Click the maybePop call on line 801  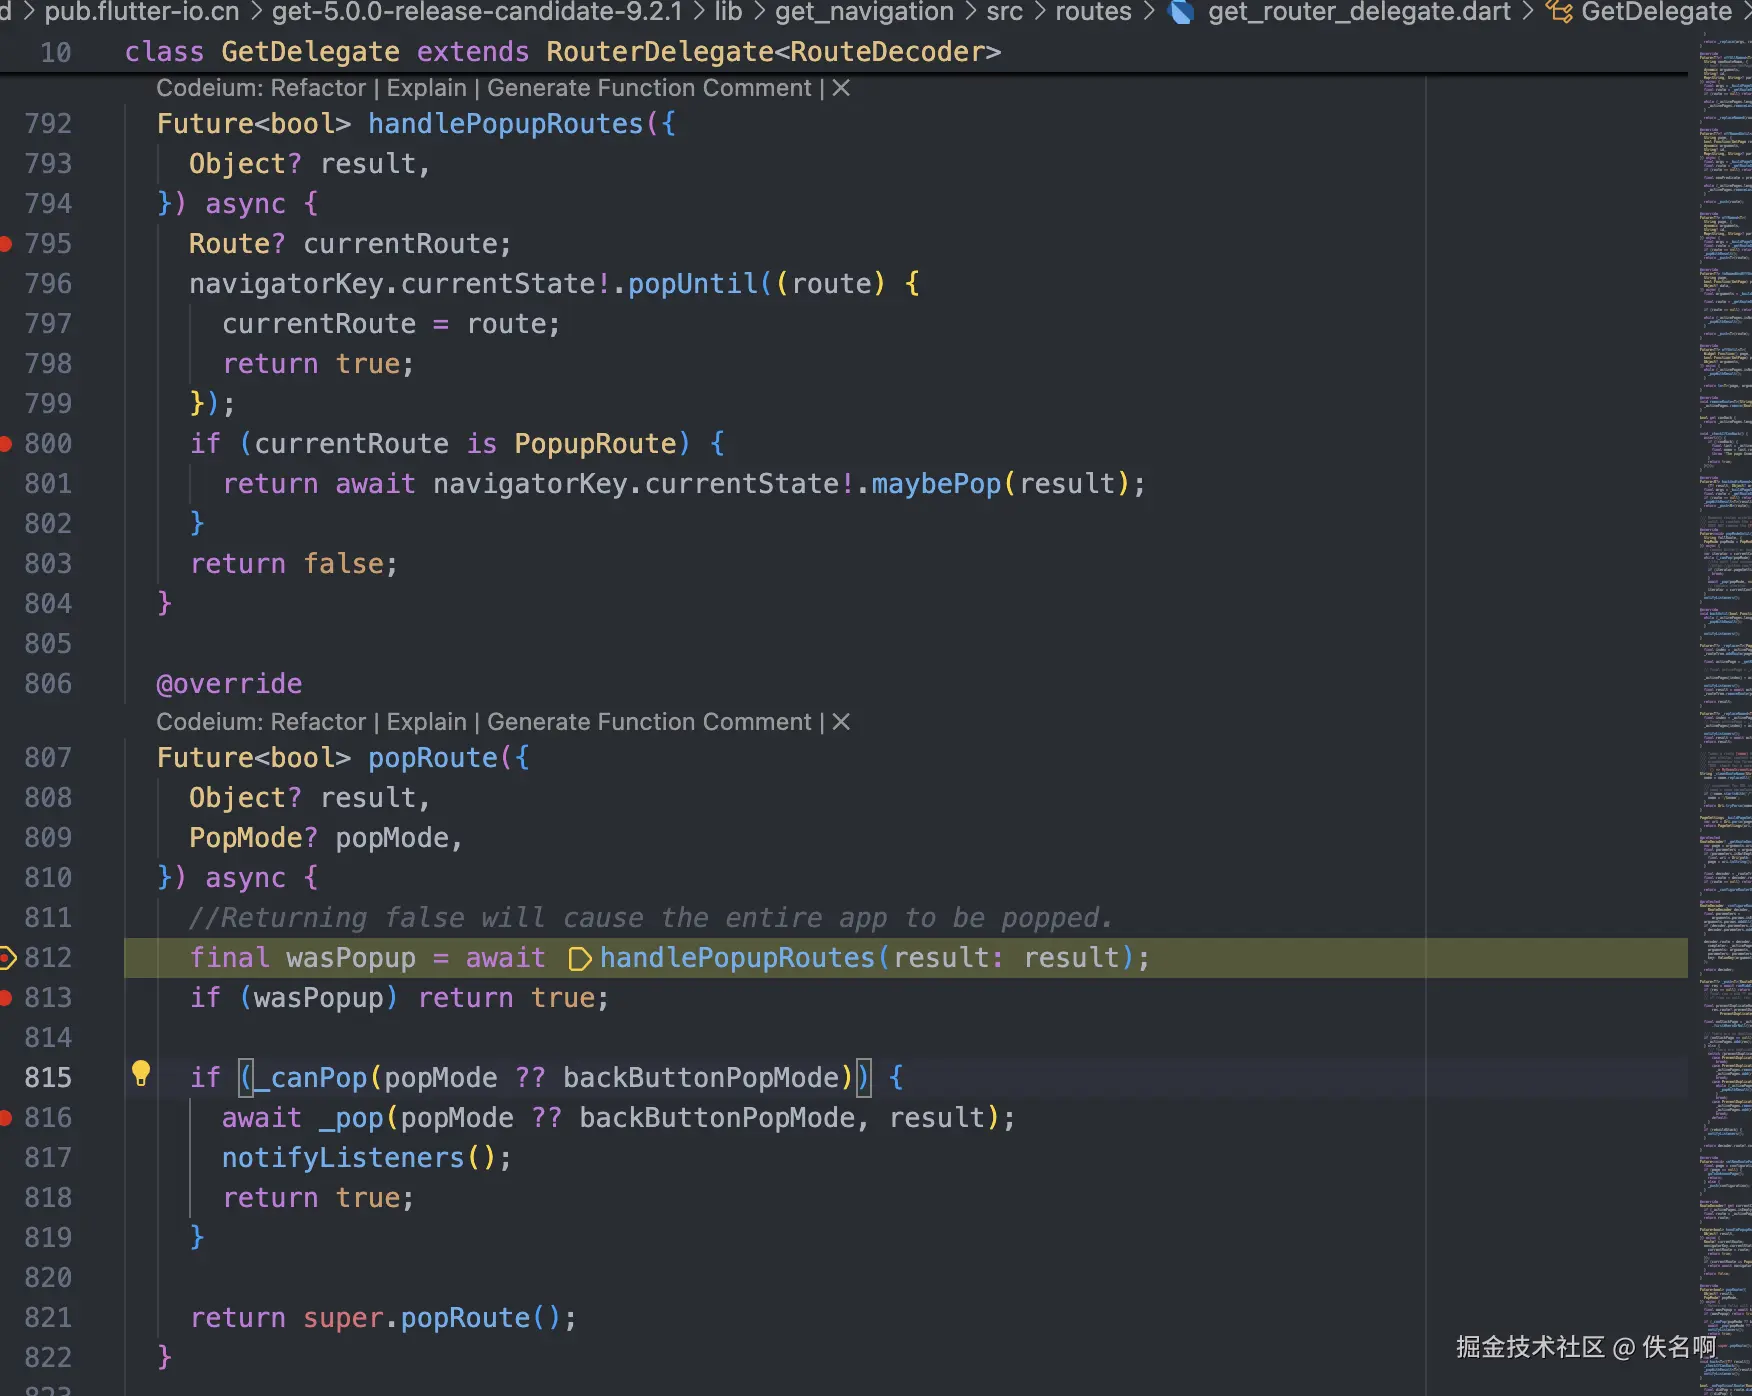coord(936,484)
